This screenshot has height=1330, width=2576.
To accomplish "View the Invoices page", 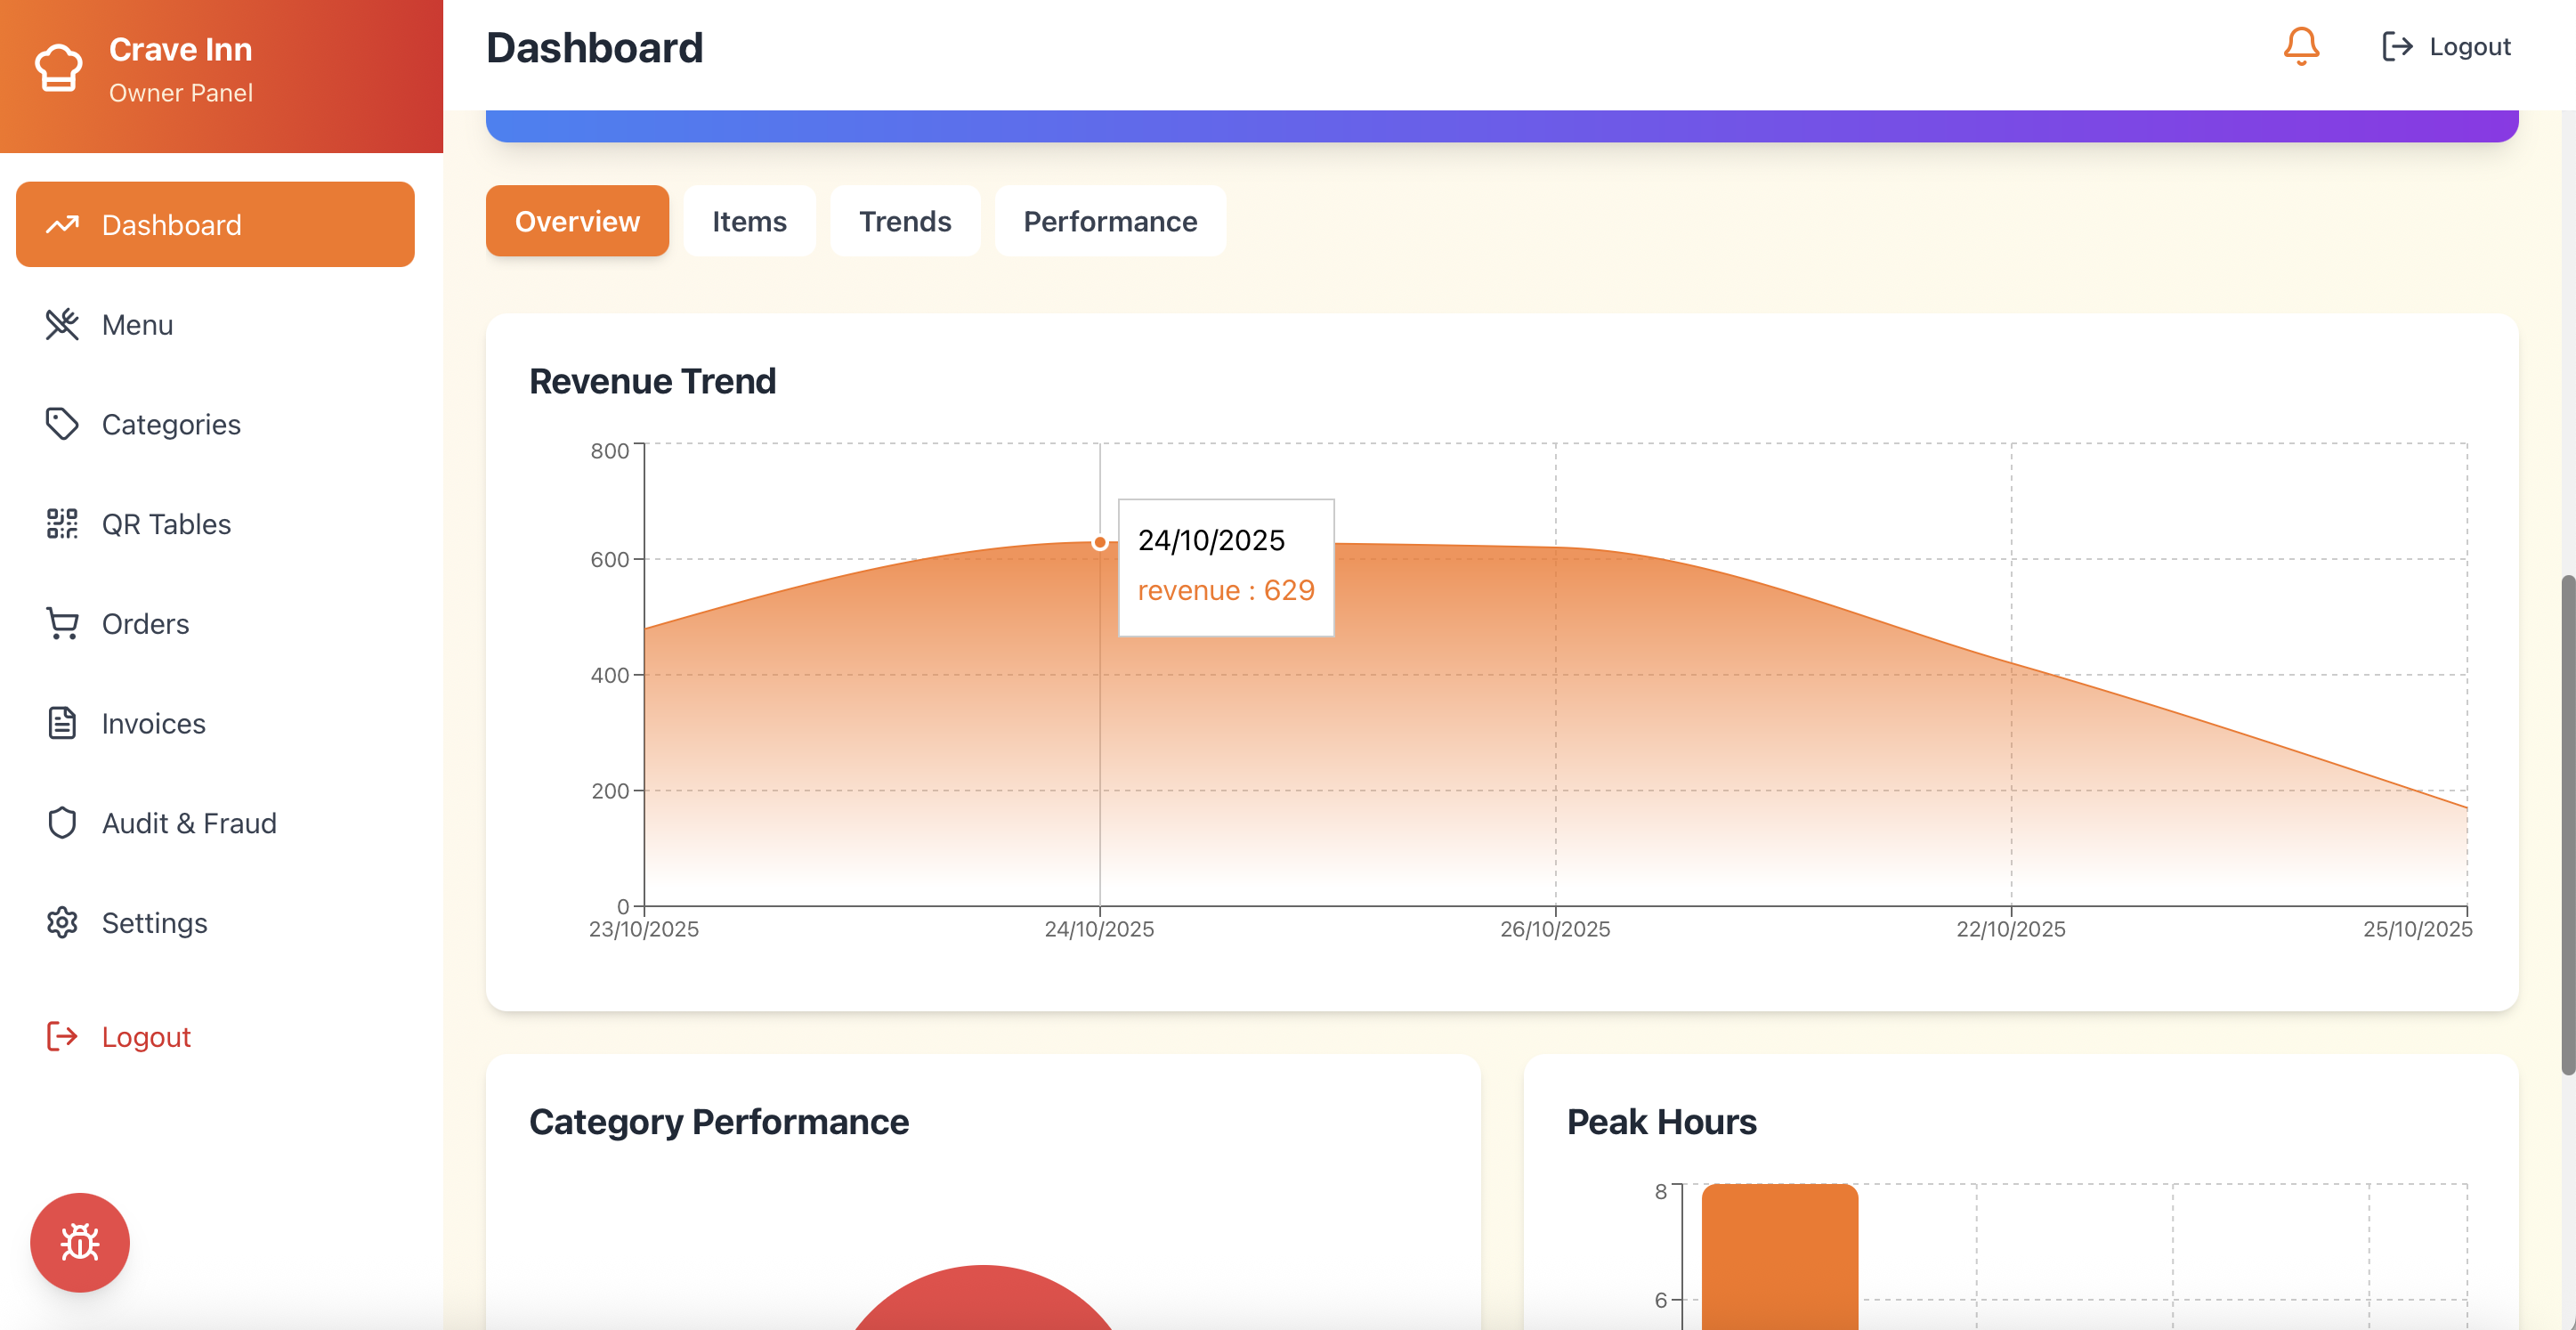I will click(215, 722).
